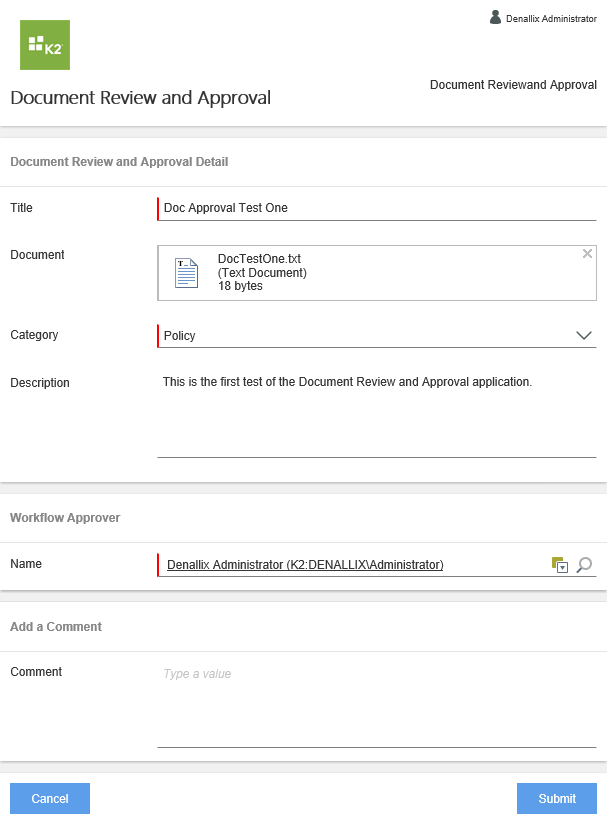Click the K2 logo icon
This screenshot has height=827, width=607.
(44, 44)
